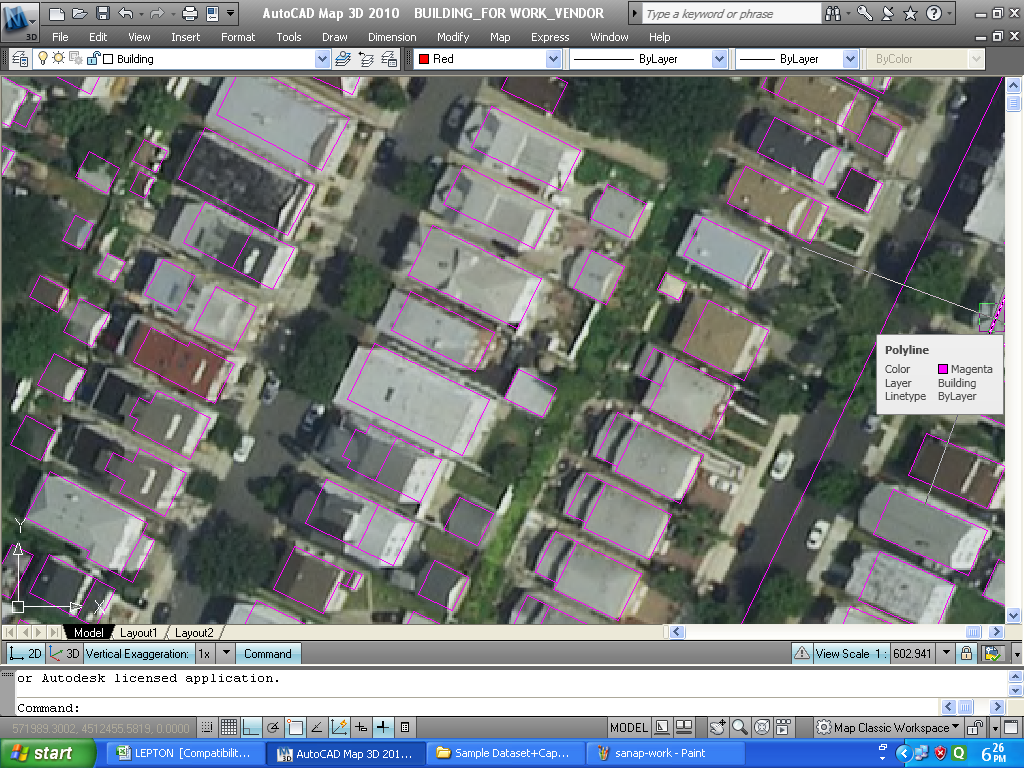Image resolution: width=1024 pixels, height=768 pixels.
Task: Expand the quick access toolbar customize arrow
Action: coord(231,13)
